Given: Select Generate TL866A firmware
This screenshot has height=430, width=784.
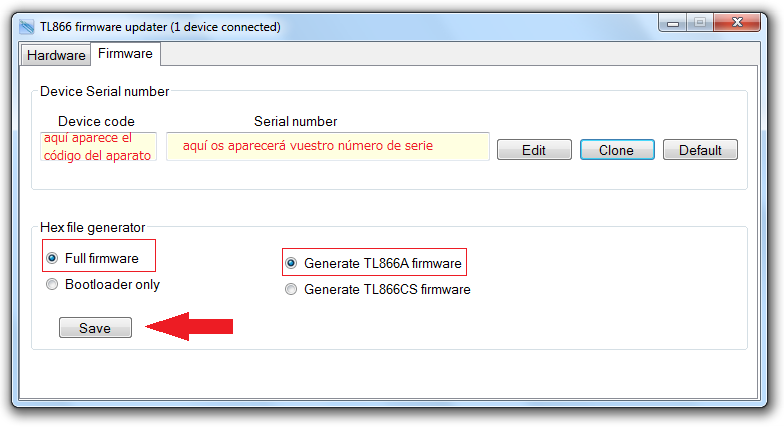Looking at the screenshot, I should click(x=374, y=263).
